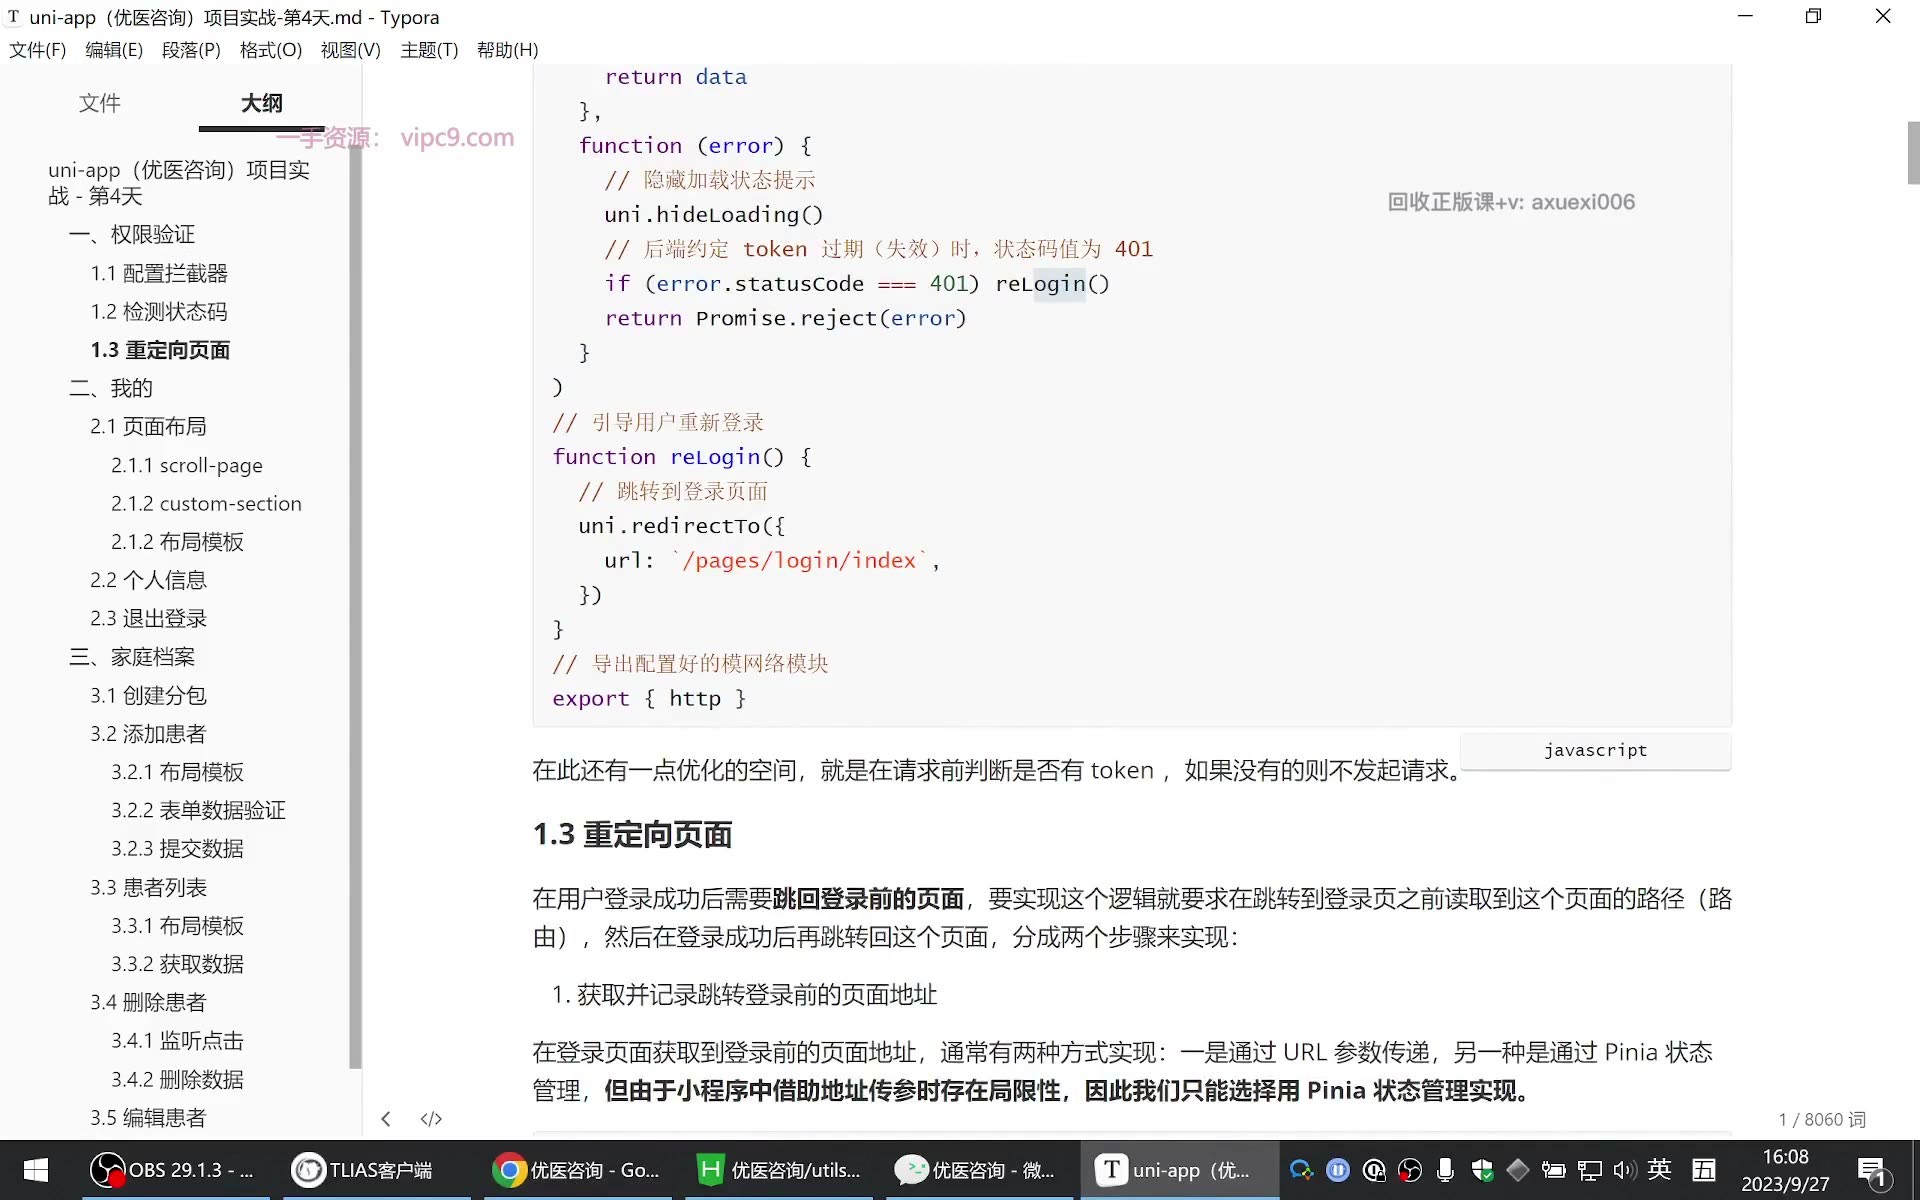
Task: Open the 主题(T) menu
Action: pyautogui.click(x=429, y=50)
